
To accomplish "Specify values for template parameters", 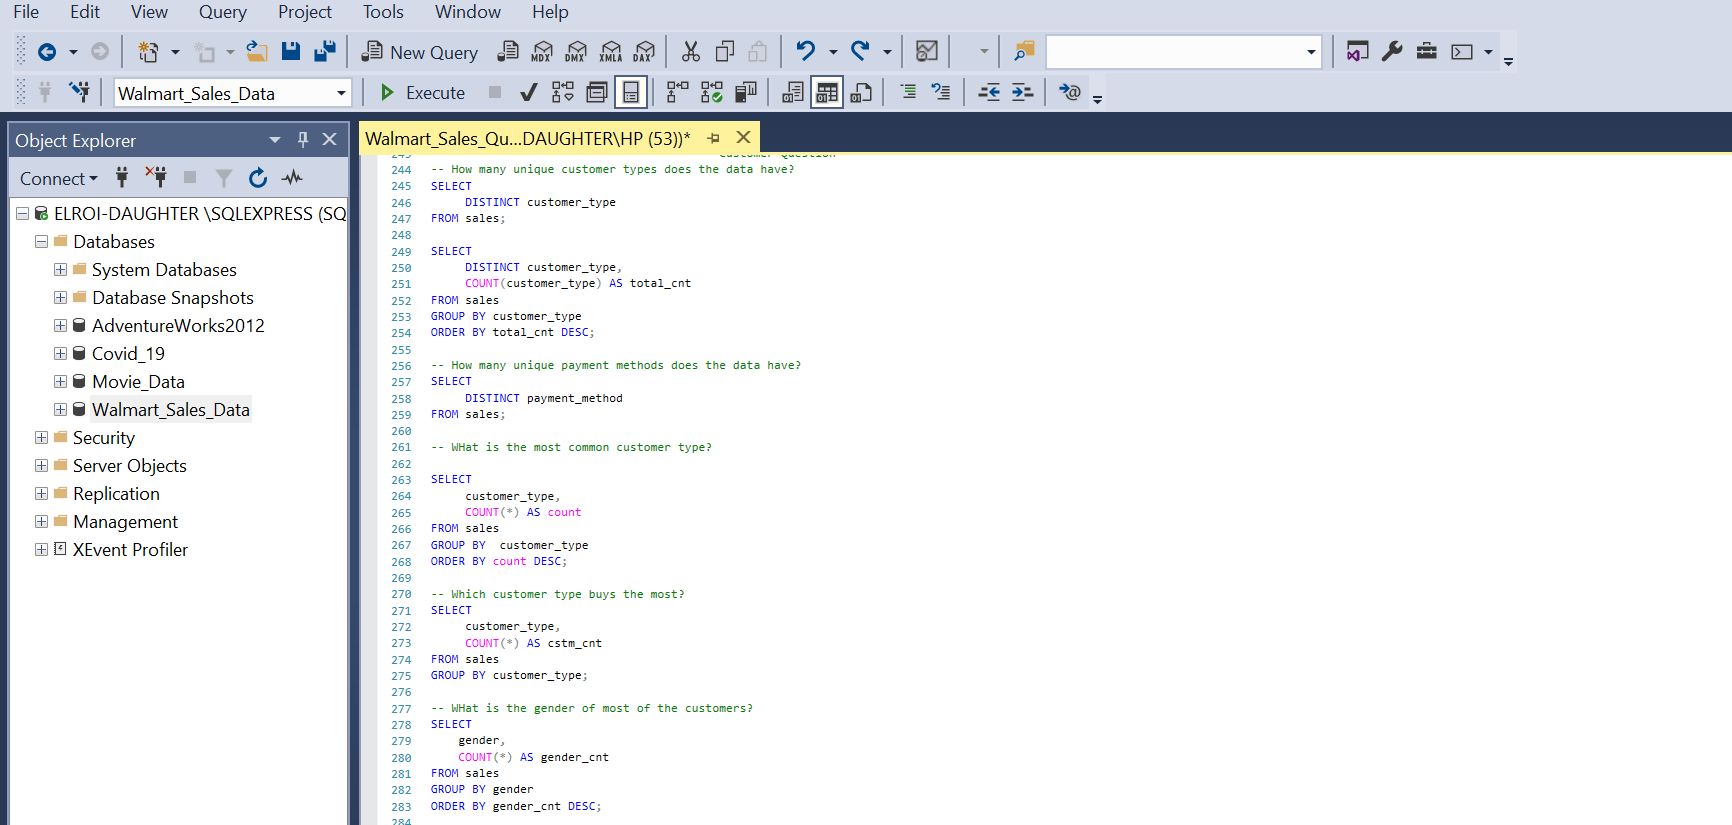I will pos(1070,93).
